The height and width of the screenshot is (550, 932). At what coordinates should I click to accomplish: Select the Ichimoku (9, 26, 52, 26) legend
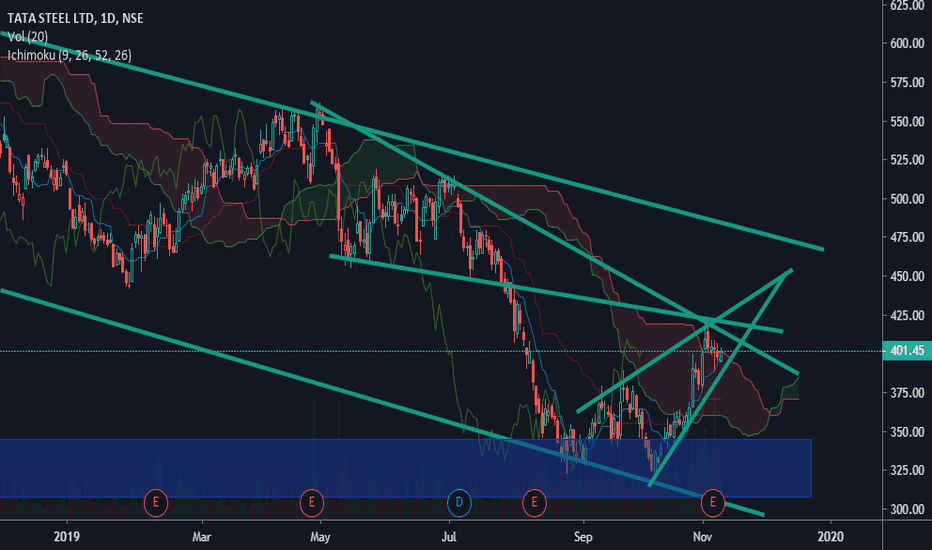[70, 55]
